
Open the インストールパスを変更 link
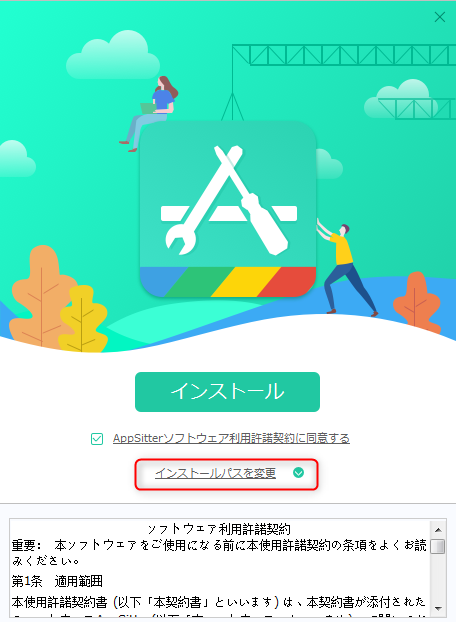click(x=215, y=473)
